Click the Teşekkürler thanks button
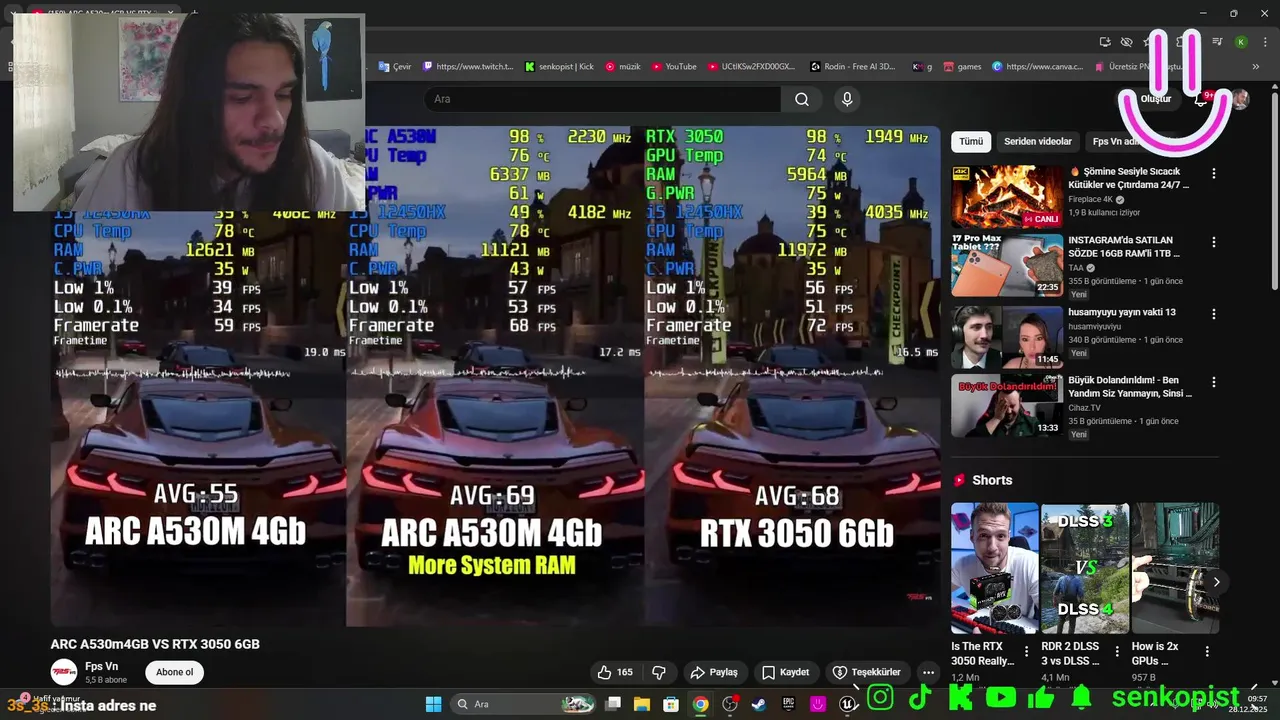1280x720 pixels. [867, 672]
